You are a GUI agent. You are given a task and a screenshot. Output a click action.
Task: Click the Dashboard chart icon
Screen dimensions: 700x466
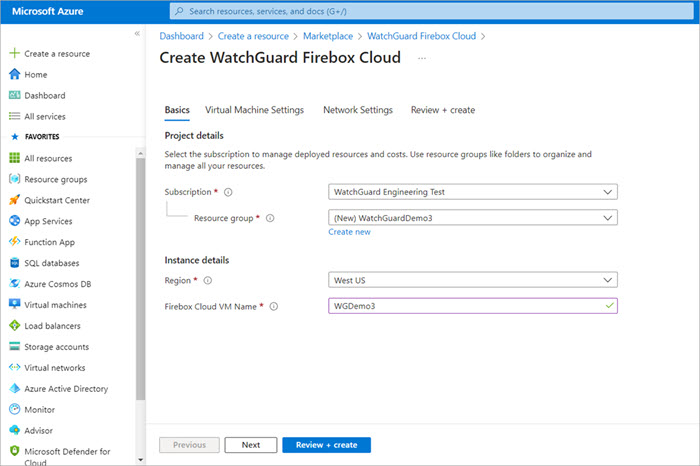(14, 95)
